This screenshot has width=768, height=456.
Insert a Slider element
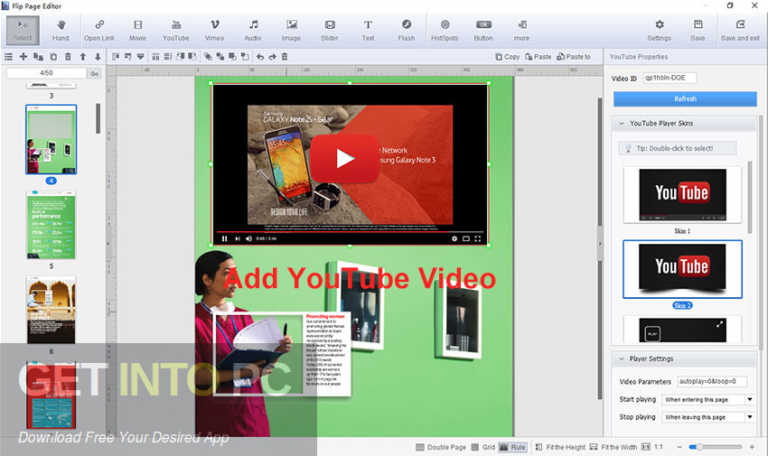pyautogui.click(x=330, y=30)
